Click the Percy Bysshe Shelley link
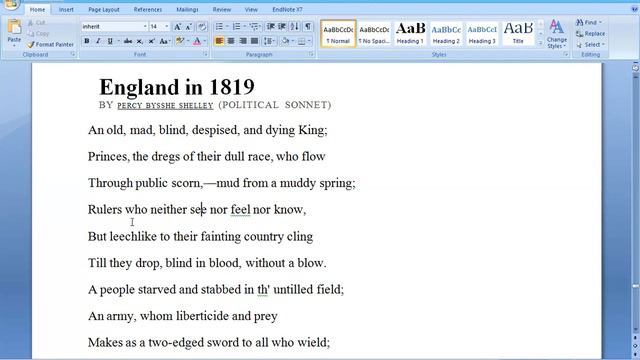 coord(165,105)
